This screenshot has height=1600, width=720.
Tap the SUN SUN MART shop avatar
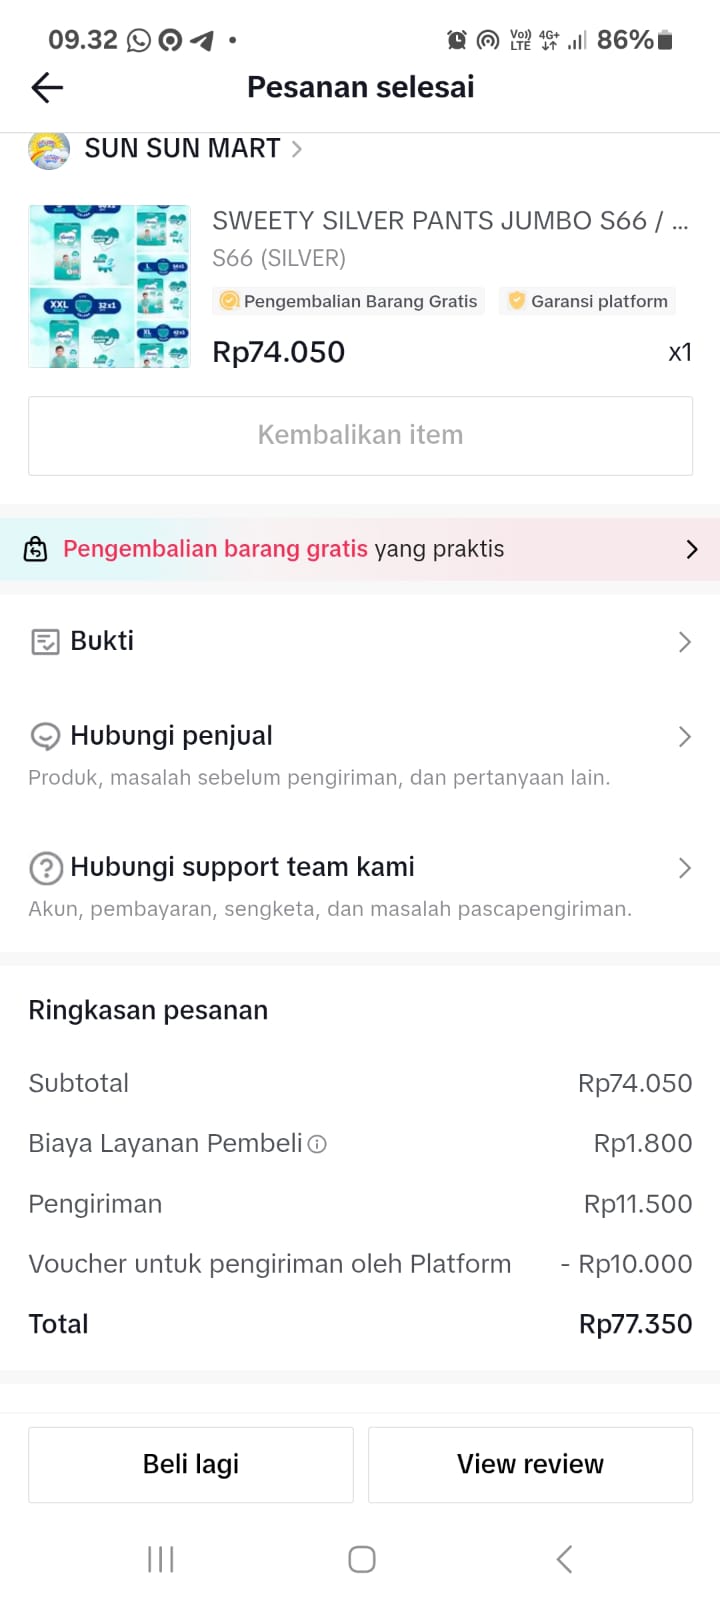(49, 150)
